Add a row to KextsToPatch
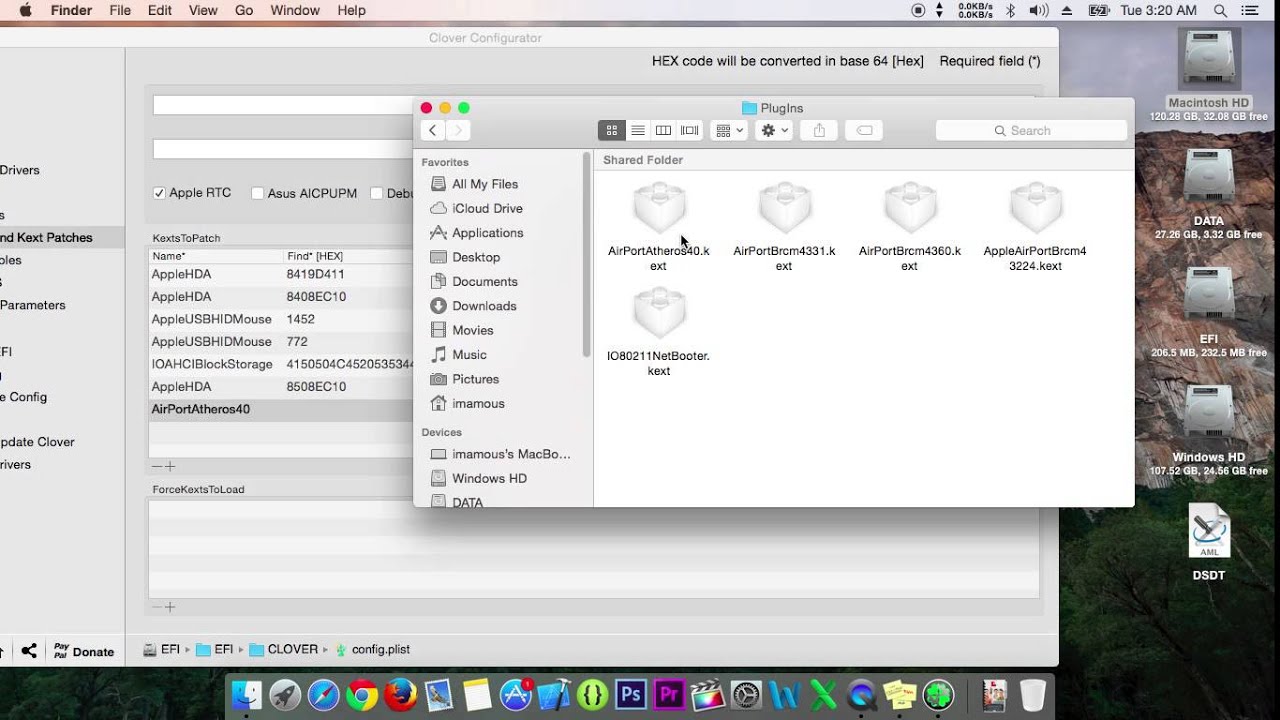This screenshot has height=720, width=1280. tap(170, 466)
